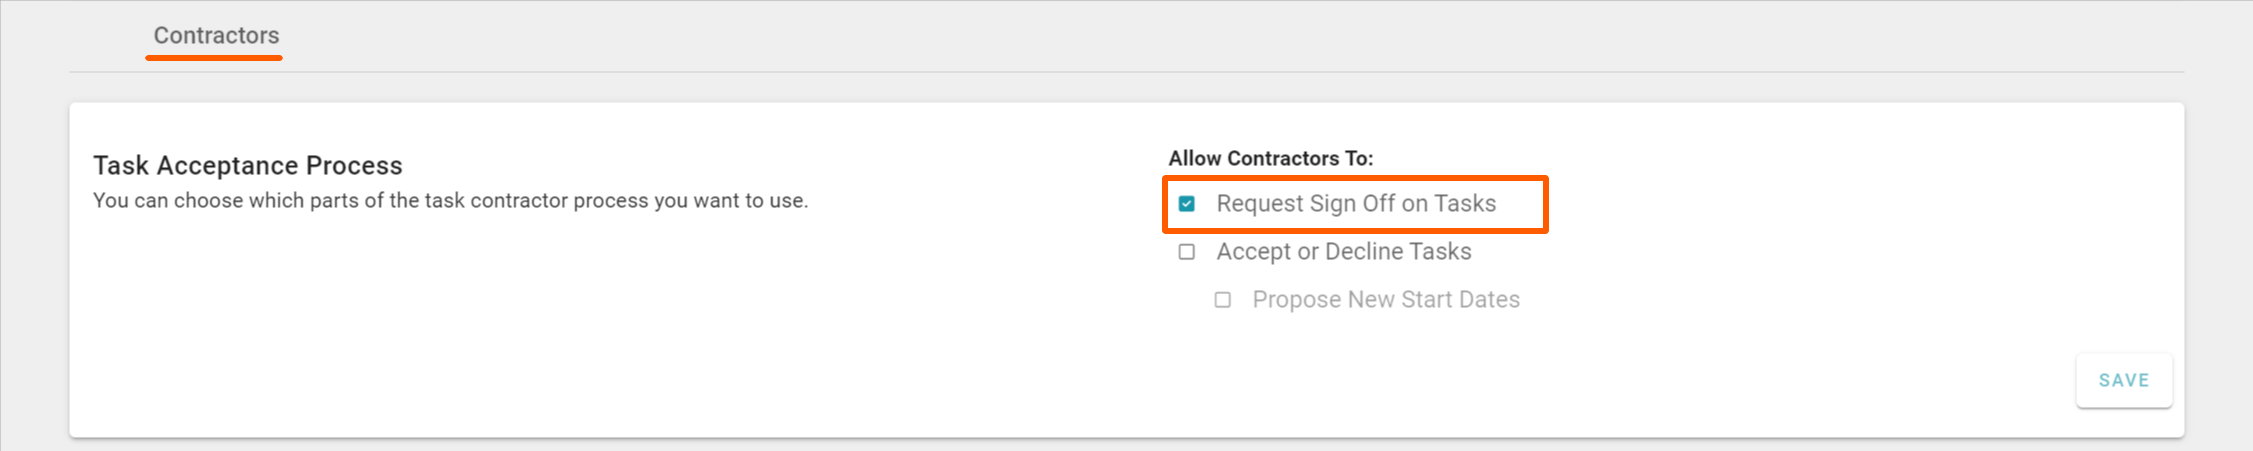
Task: Tick the Propose New Start Dates checkbox
Action: [x=1223, y=300]
